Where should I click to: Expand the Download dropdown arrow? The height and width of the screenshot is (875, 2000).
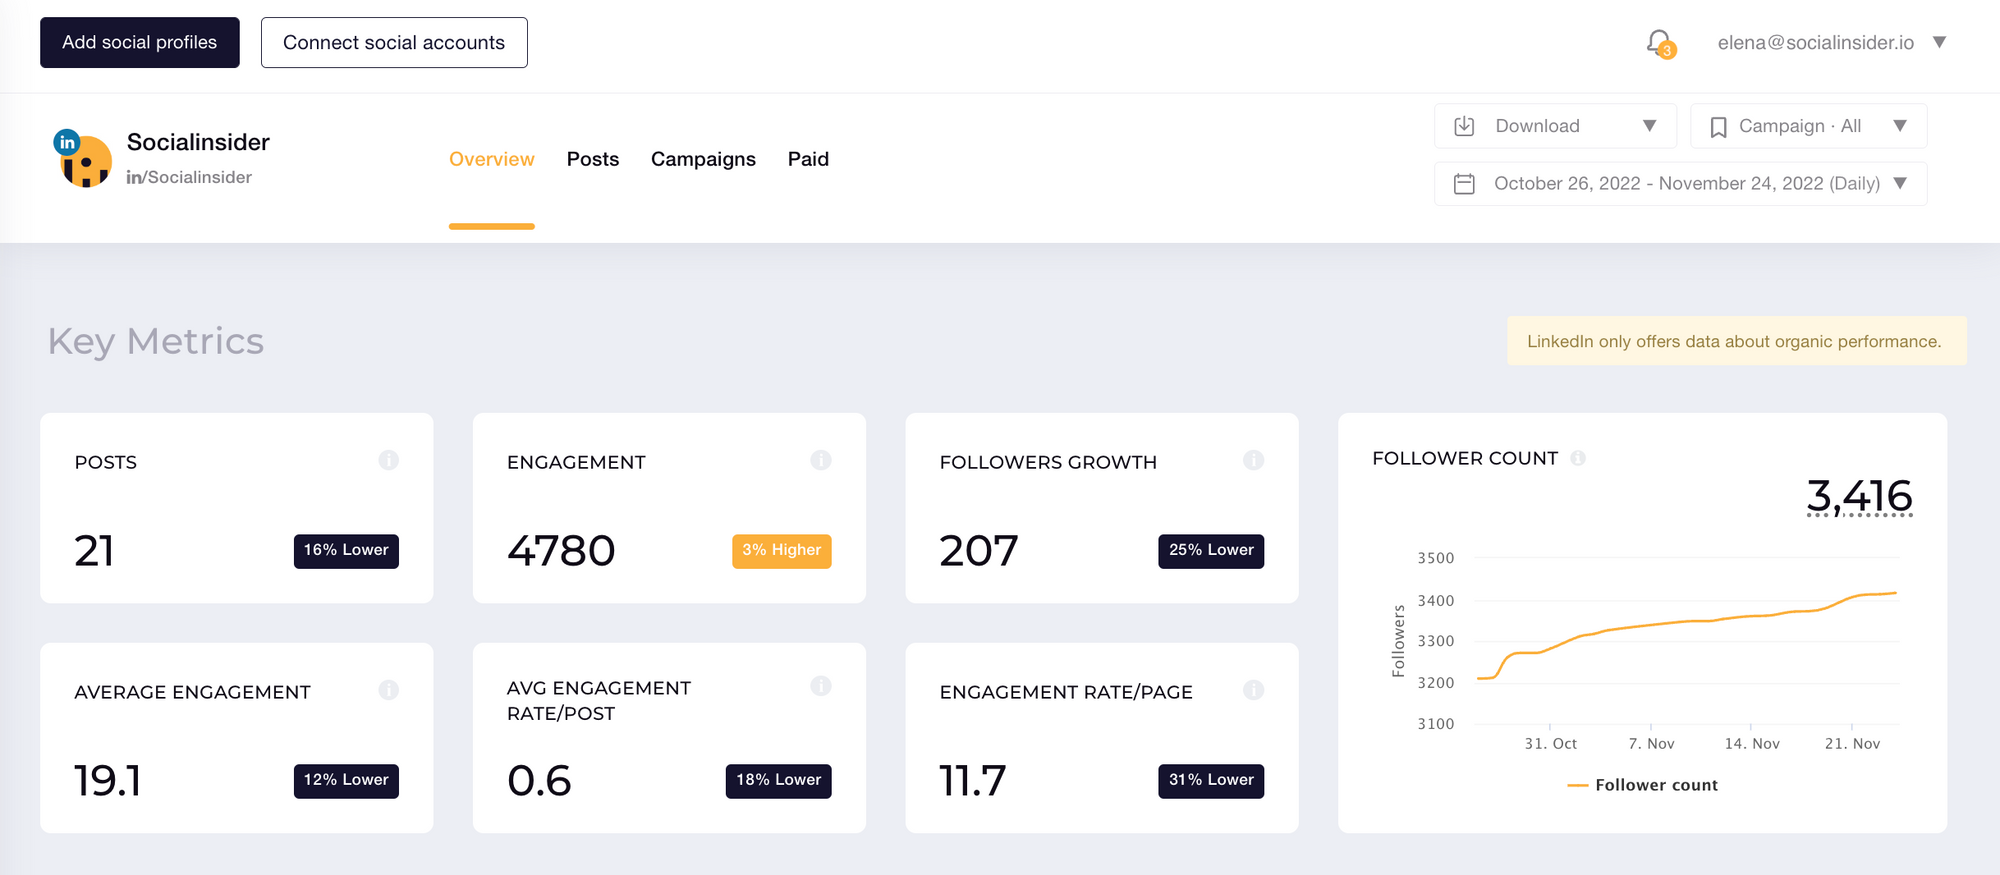click(1650, 126)
